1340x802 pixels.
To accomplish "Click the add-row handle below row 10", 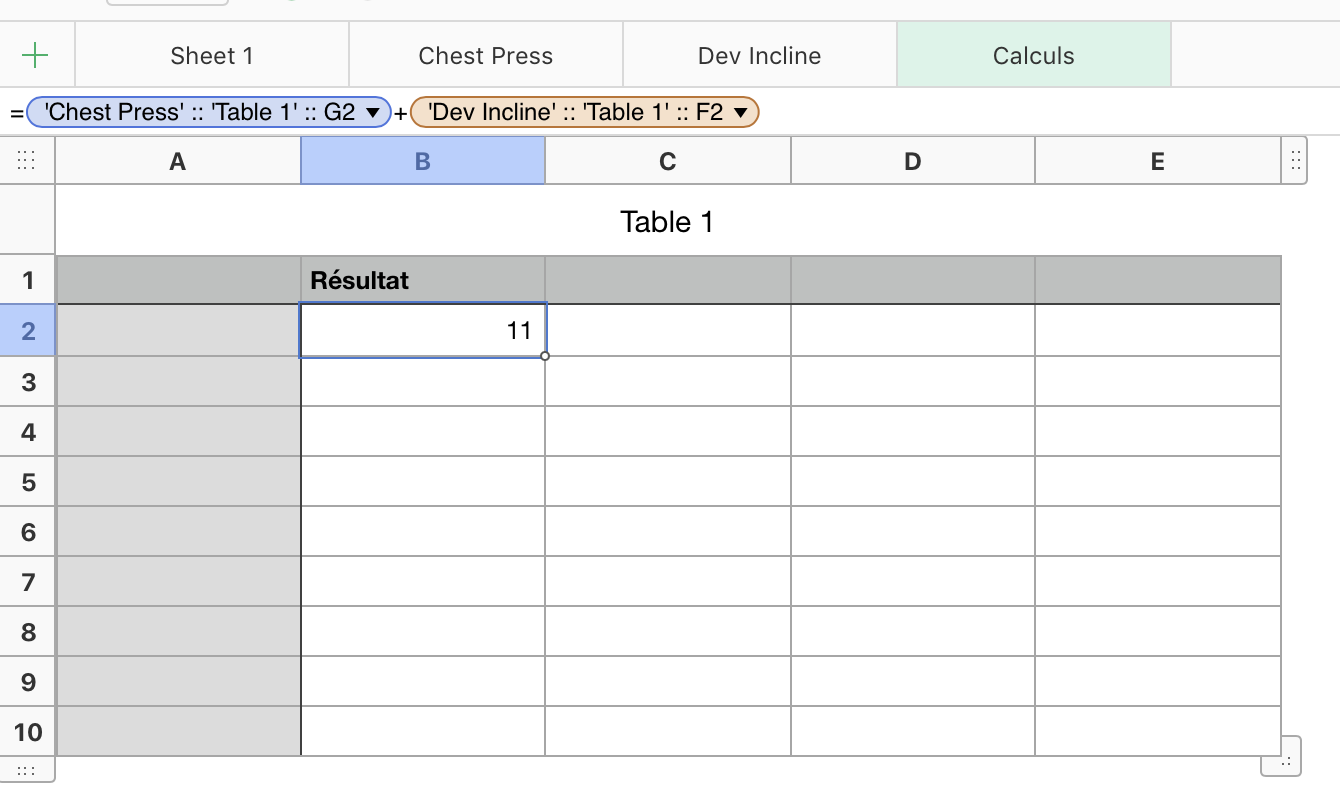I will 27,770.
